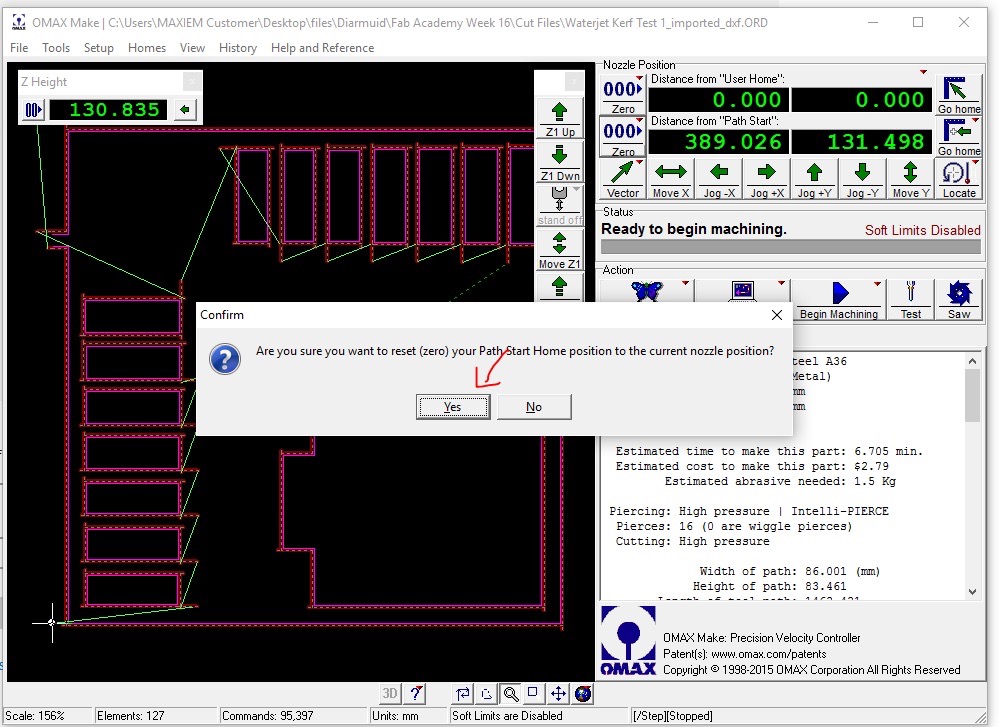Viewport: 999px width, 727px height.
Task: Zero the Z Height counter
Action: [32, 110]
